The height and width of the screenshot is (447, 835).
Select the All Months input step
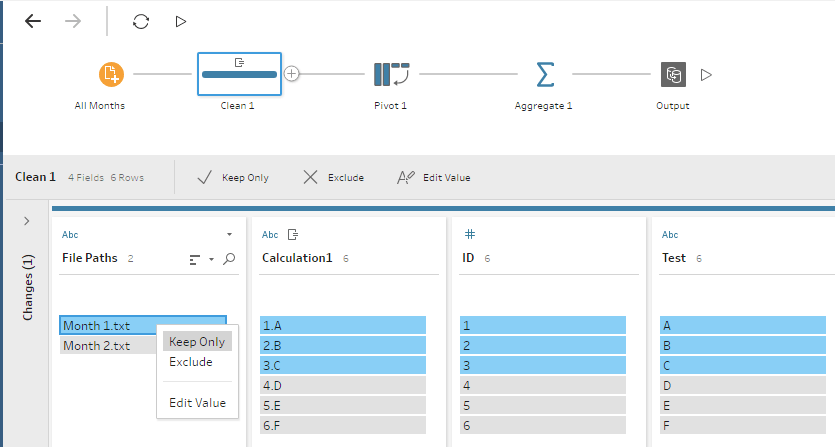pyautogui.click(x=110, y=74)
